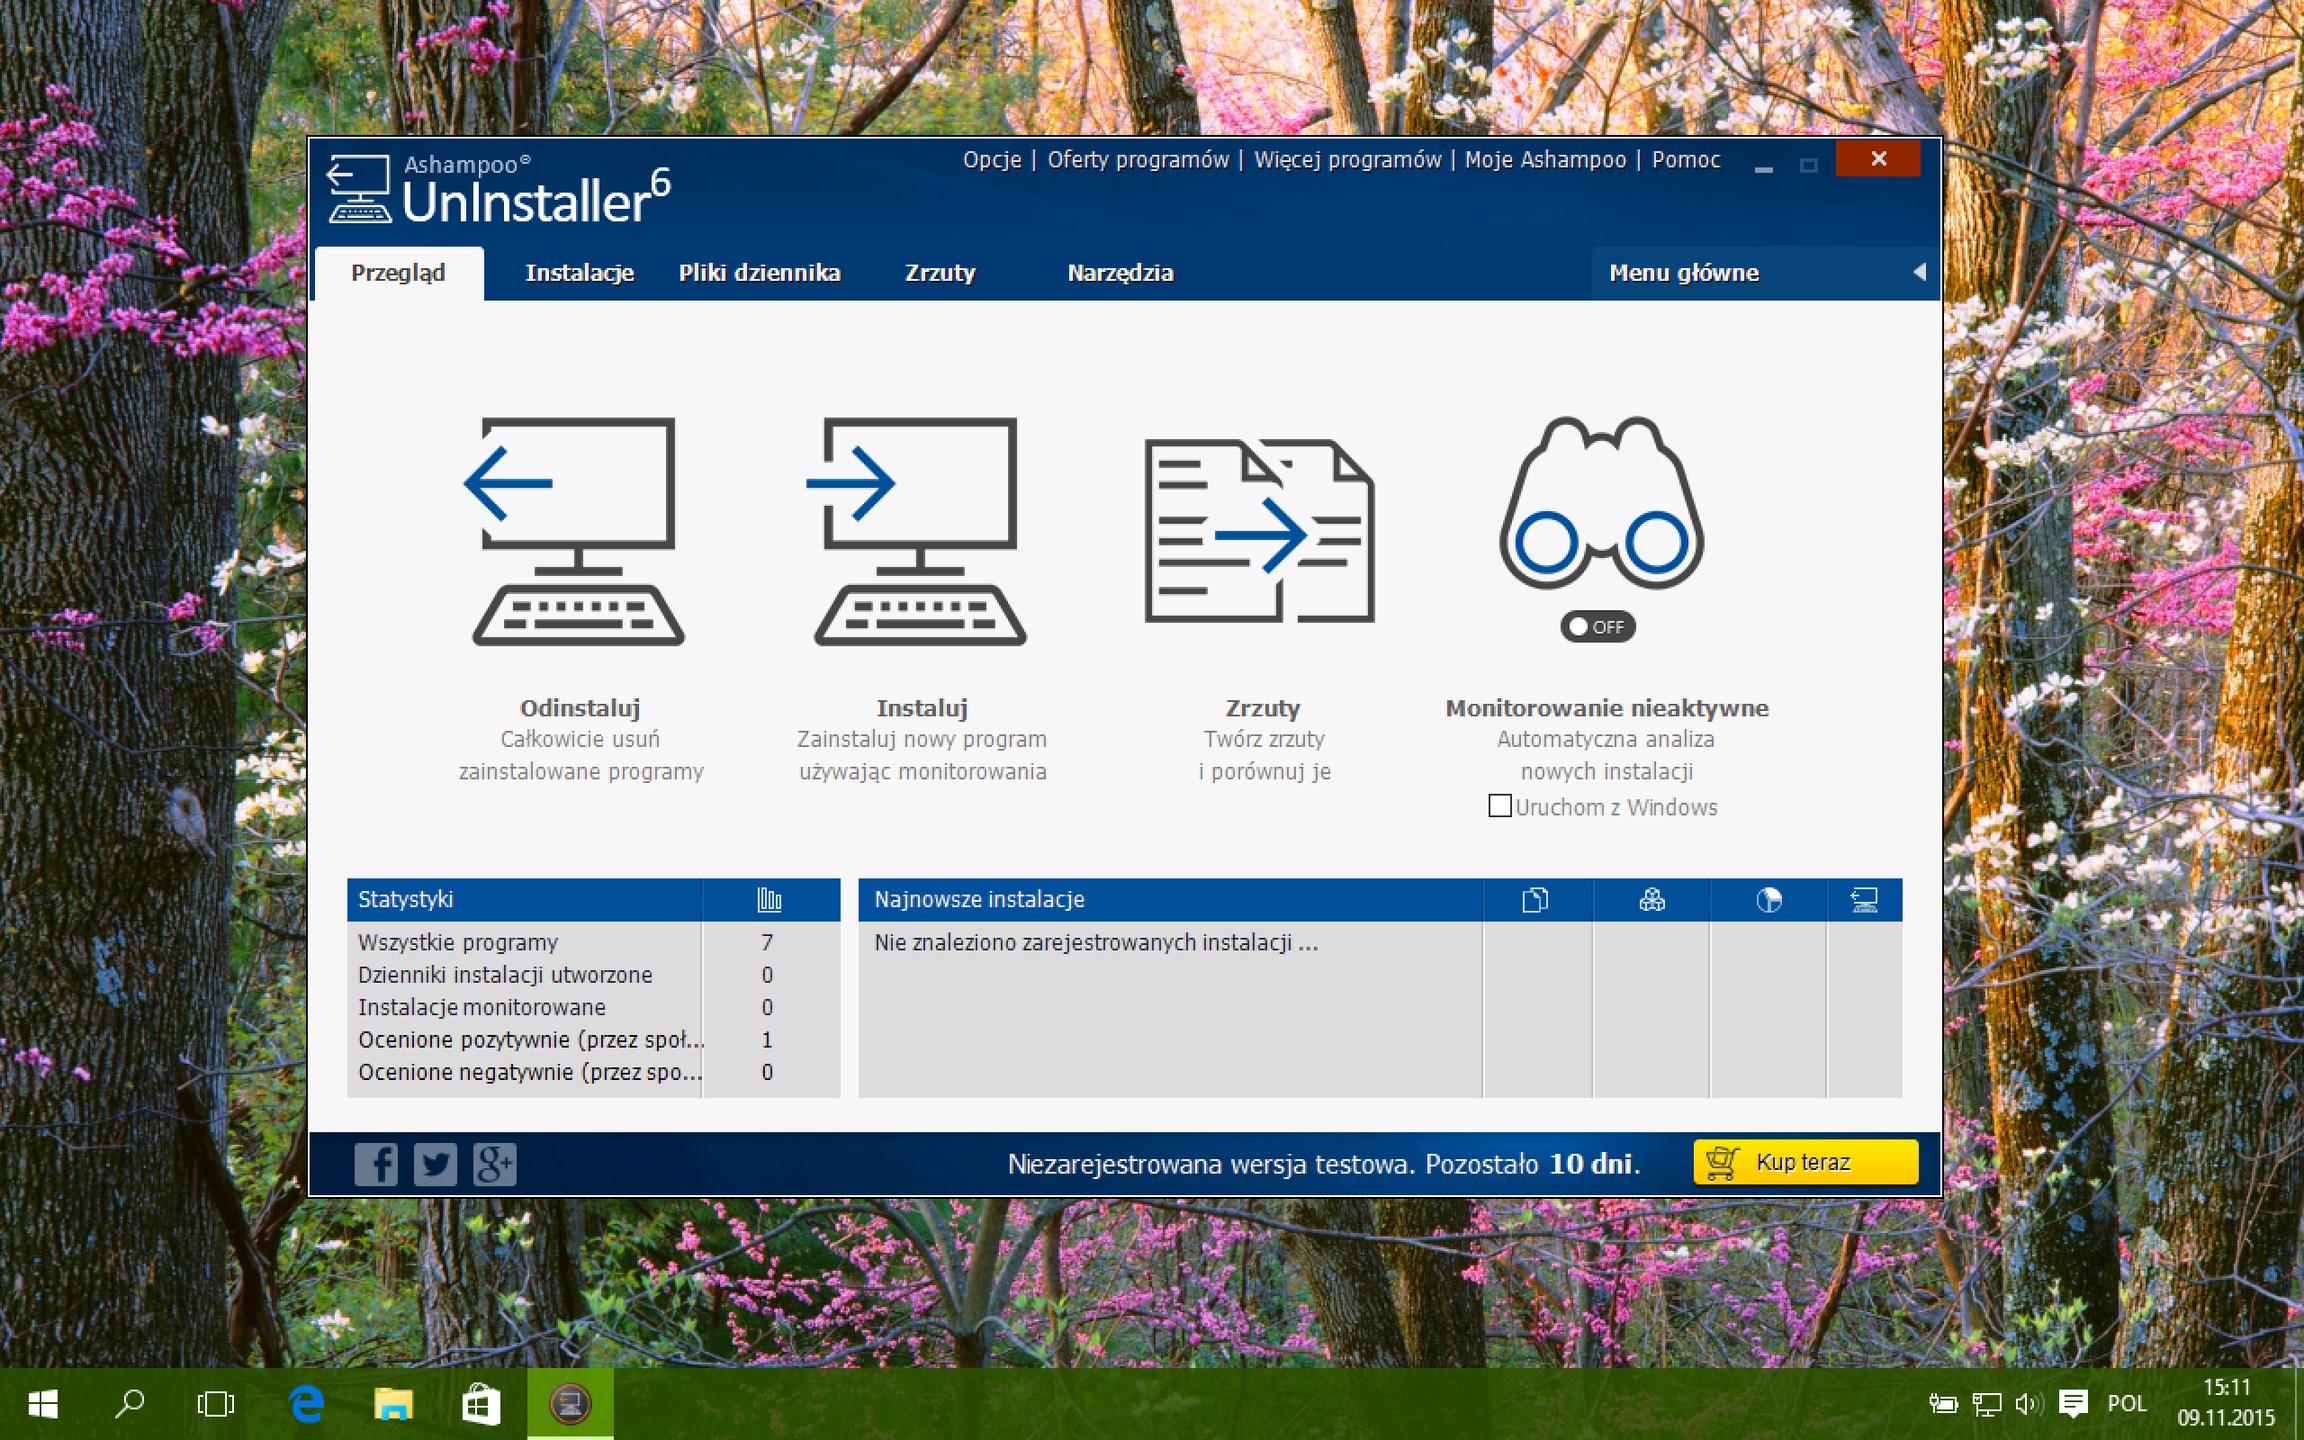Viewport: 2304px width, 1440px height.
Task: Open the Opcje link in header
Action: pyautogui.click(x=992, y=160)
